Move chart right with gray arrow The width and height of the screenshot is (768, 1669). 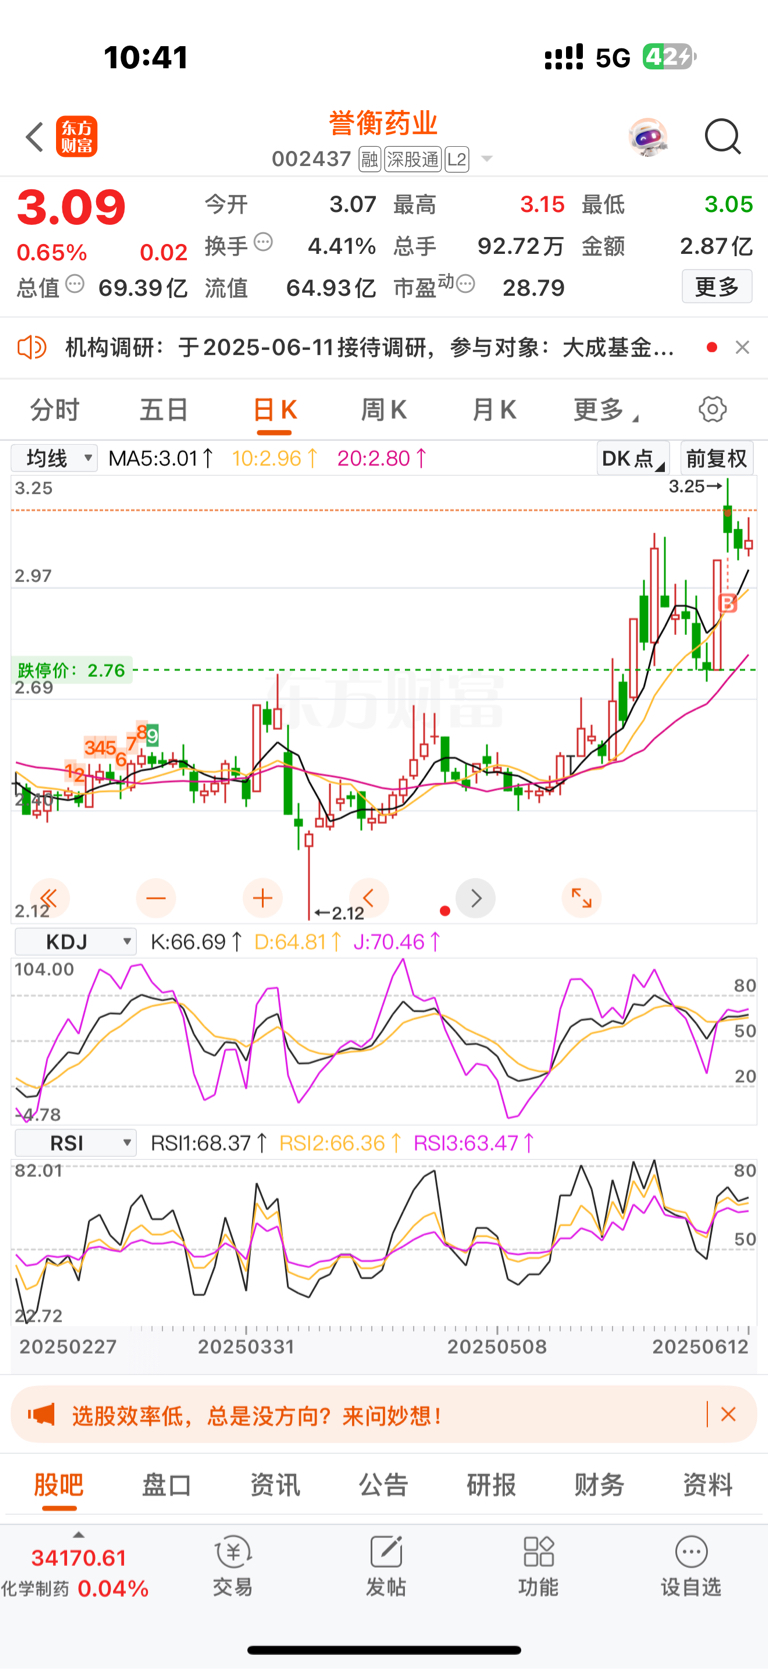coord(476,898)
